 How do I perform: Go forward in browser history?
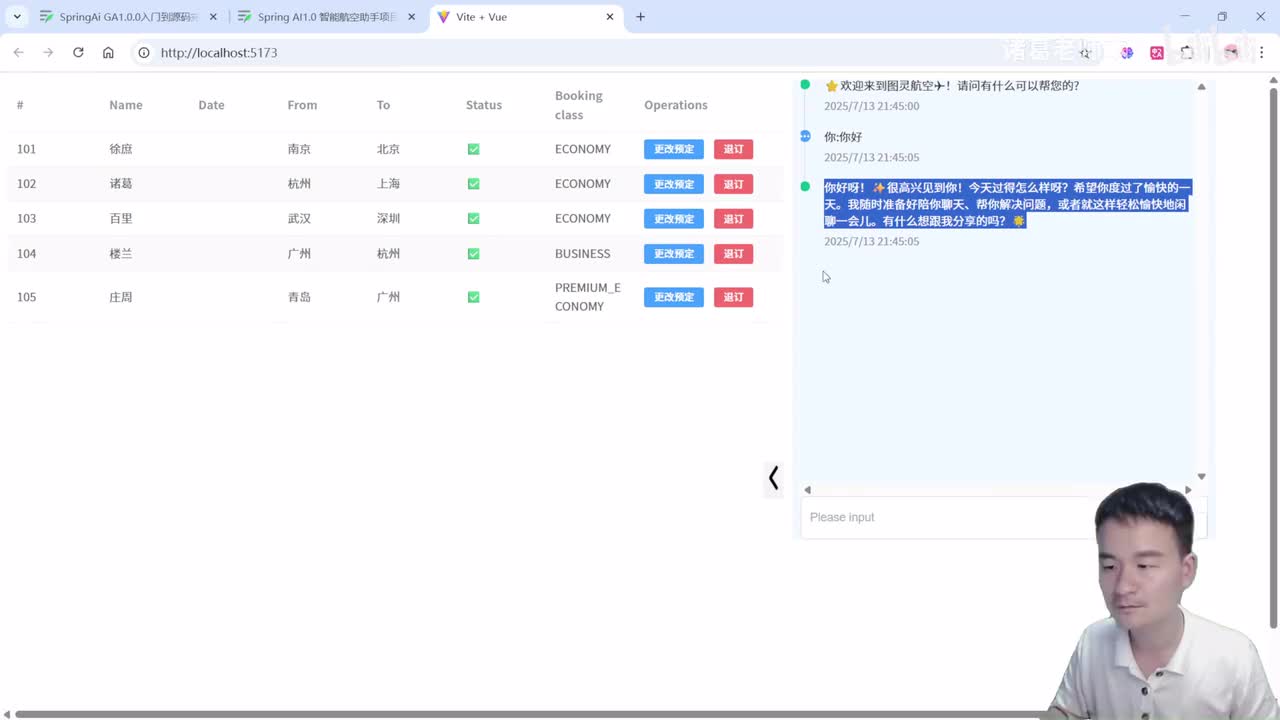tap(48, 52)
